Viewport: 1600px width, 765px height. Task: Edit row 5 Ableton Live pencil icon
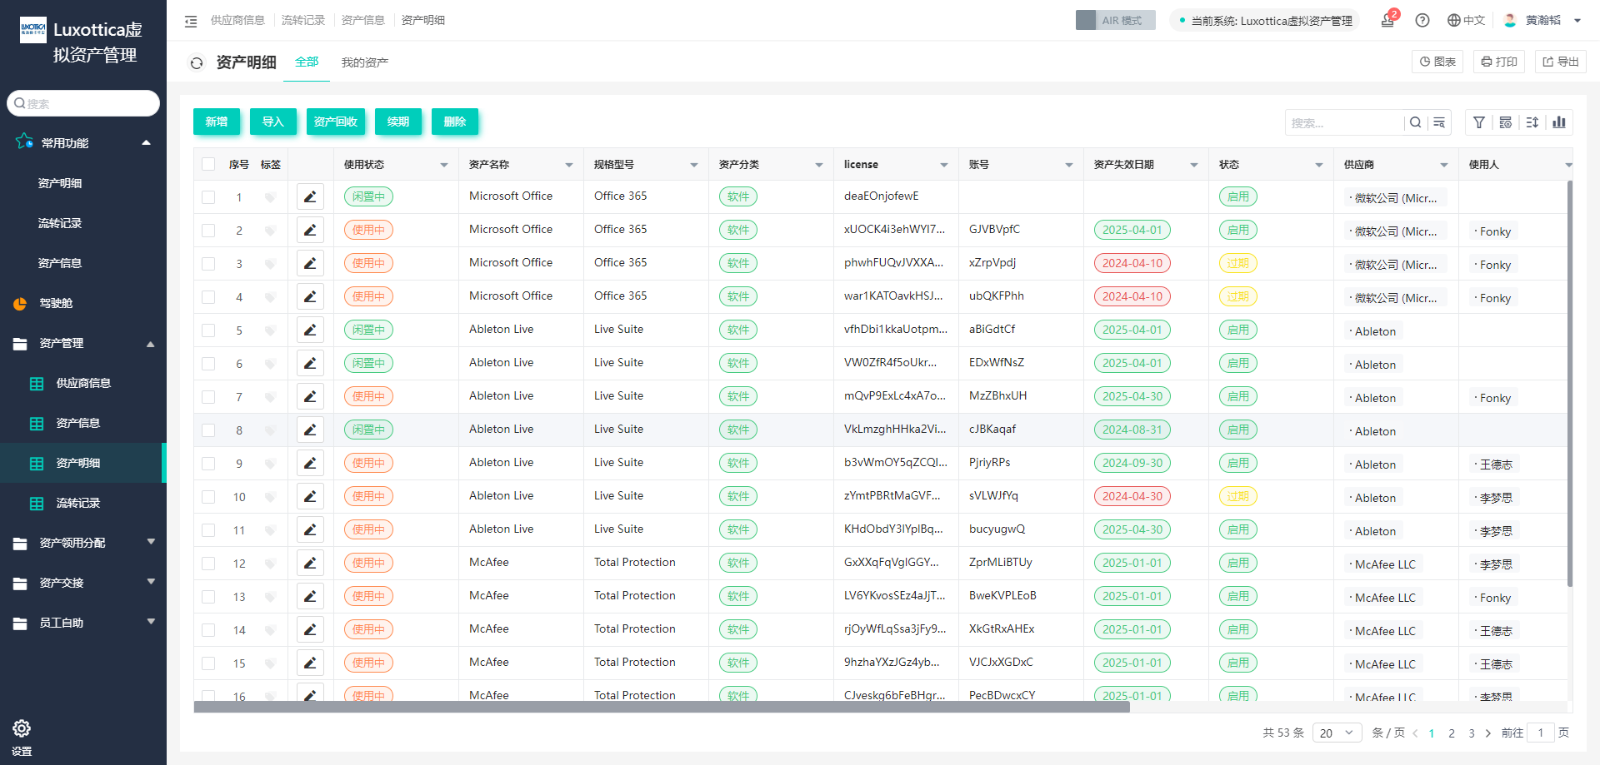pyautogui.click(x=310, y=330)
